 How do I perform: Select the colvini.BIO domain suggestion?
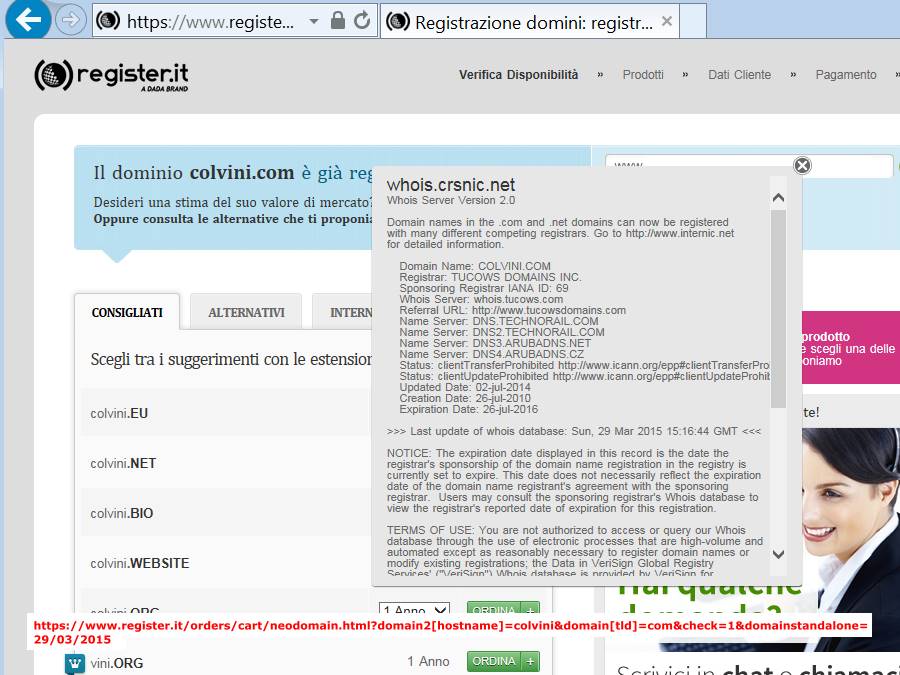[x=122, y=513]
